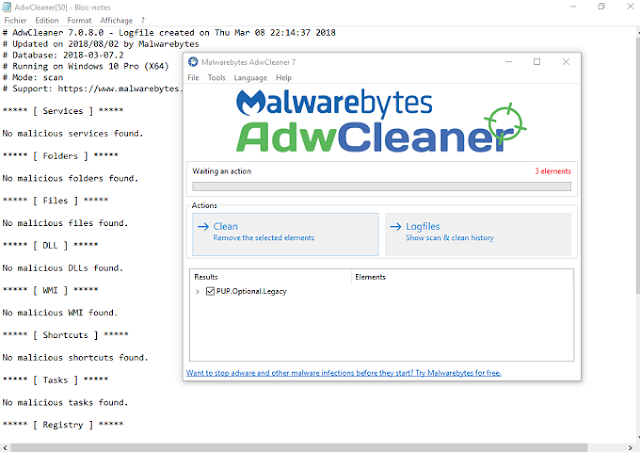This screenshot has height=452, width=640.
Task: Click the 'Waiting an action' status text
Action: point(222,171)
